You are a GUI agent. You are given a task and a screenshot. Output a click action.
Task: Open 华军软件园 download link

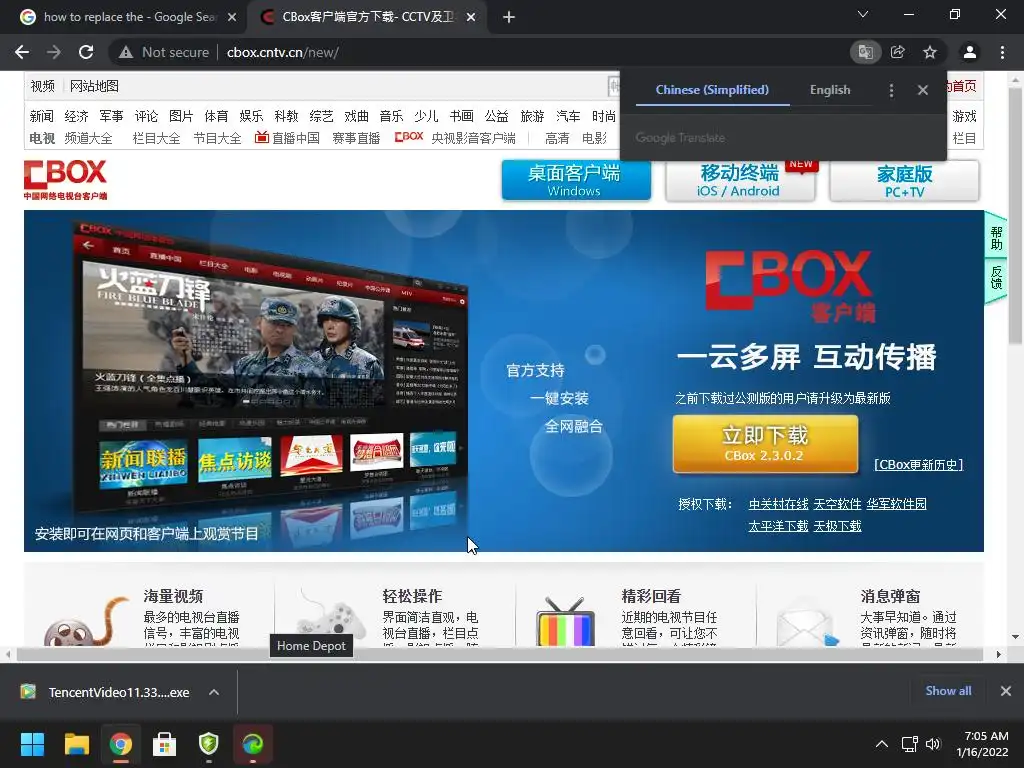point(897,504)
